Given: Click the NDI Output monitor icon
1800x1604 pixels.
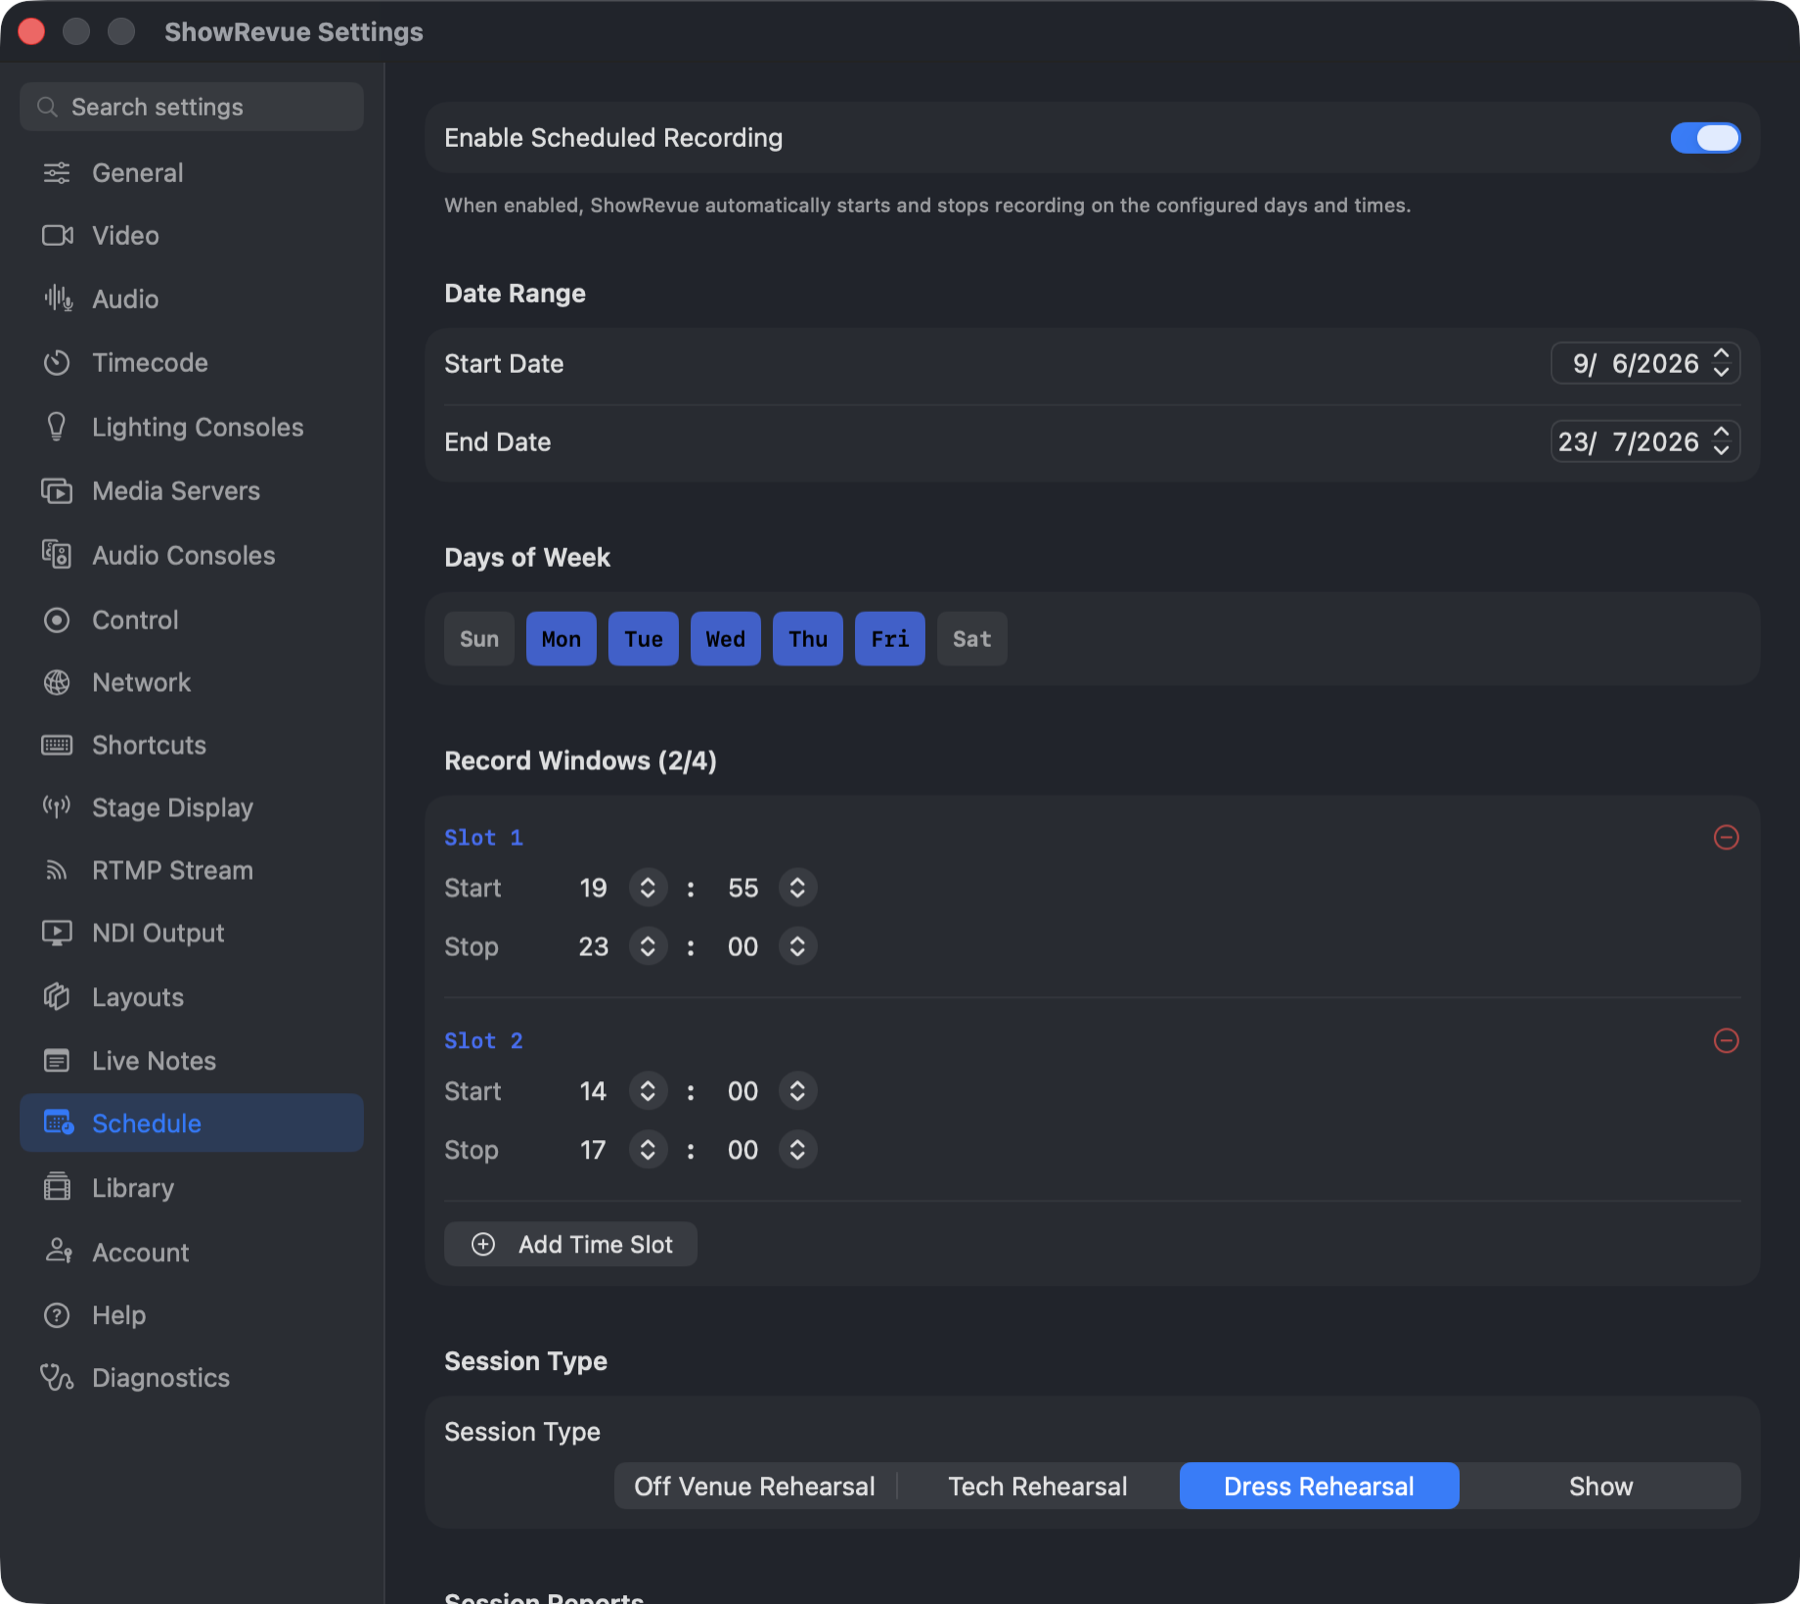Looking at the screenshot, I should 57,933.
